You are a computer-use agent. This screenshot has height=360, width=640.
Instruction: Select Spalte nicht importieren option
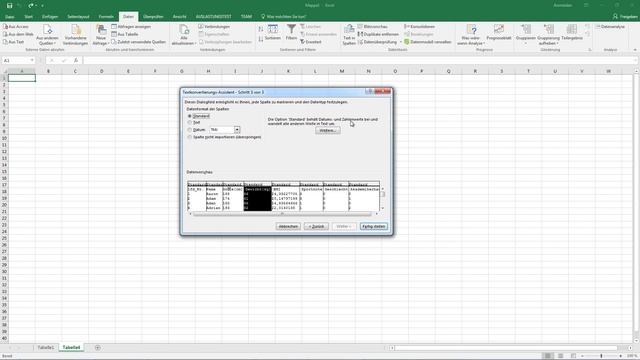[x=189, y=137]
